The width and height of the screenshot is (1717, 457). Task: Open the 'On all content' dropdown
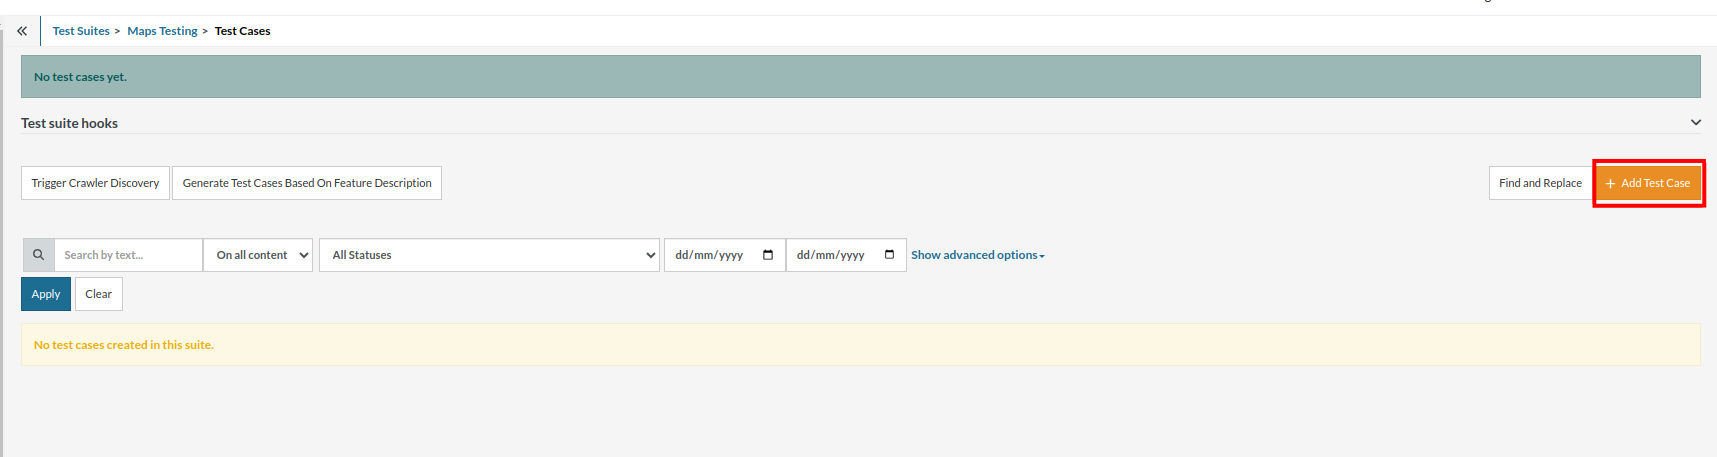pyautogui.click(x=258, y=255)
